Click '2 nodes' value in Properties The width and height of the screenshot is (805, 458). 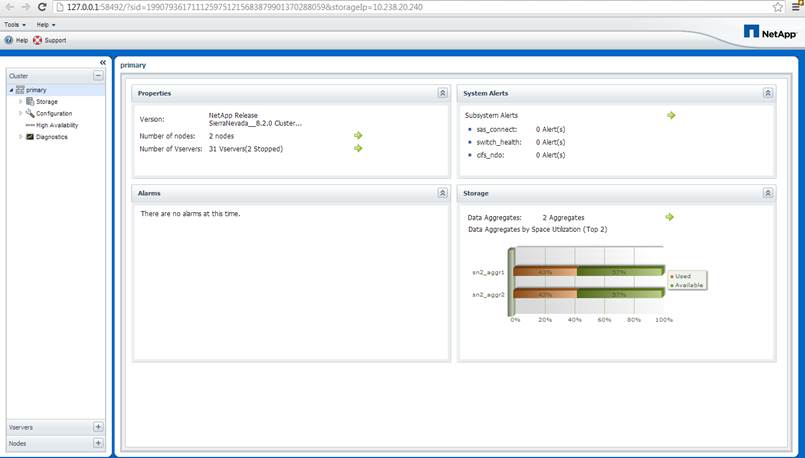(221, 136)
